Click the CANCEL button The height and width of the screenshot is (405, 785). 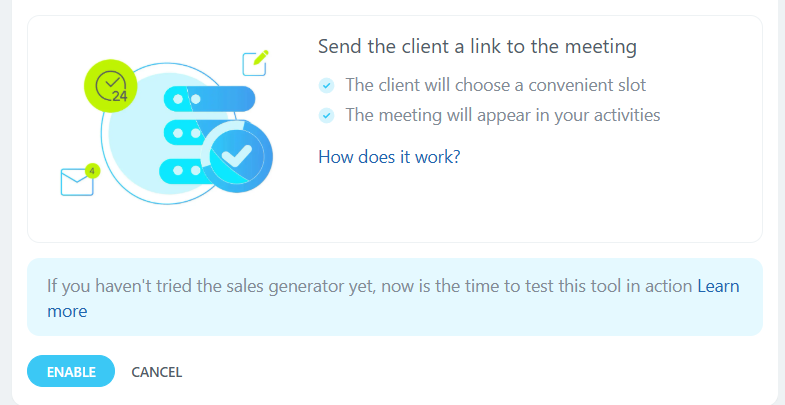click(157, 372)
